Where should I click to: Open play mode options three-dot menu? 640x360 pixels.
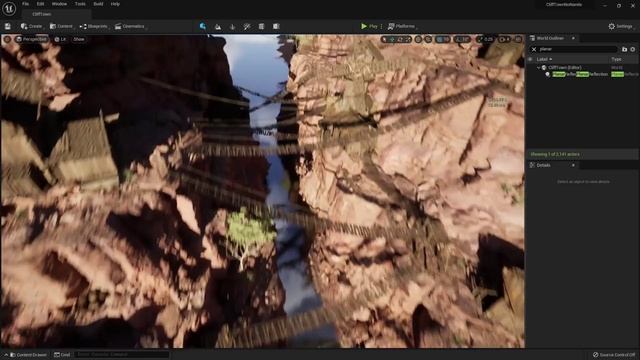(x=381, y=26)
